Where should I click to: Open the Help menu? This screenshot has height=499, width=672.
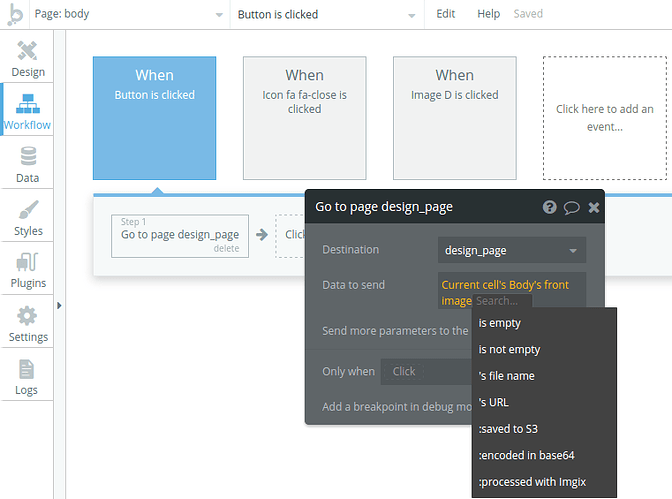(x=489, y=14)
